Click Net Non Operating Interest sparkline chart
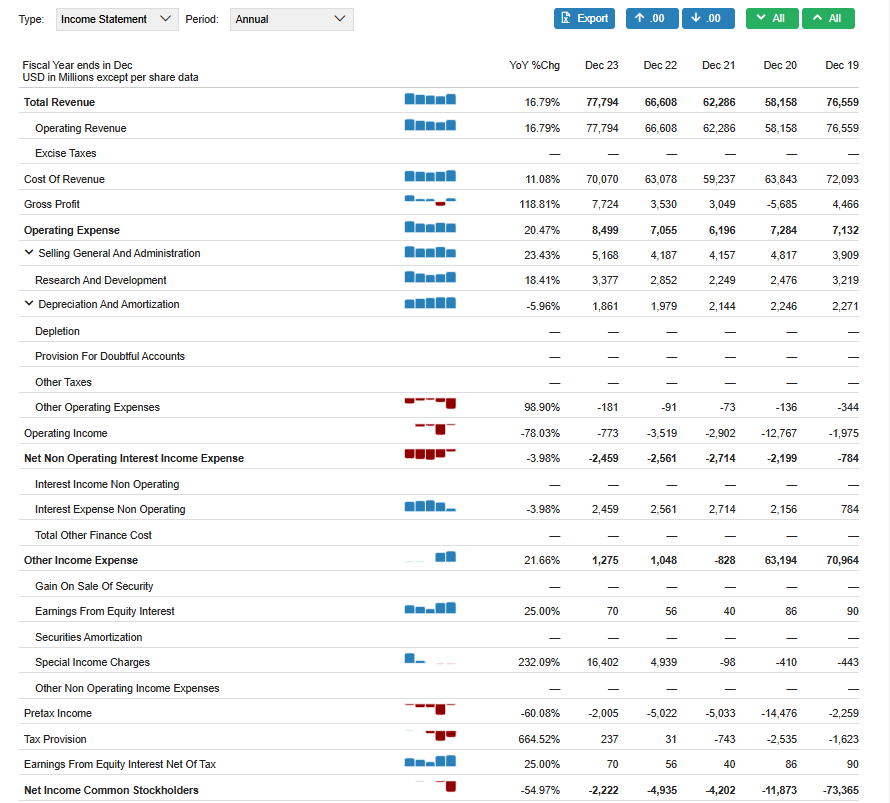Image resolution: width=890 pixels, height=803 pixels. point(430,453)
